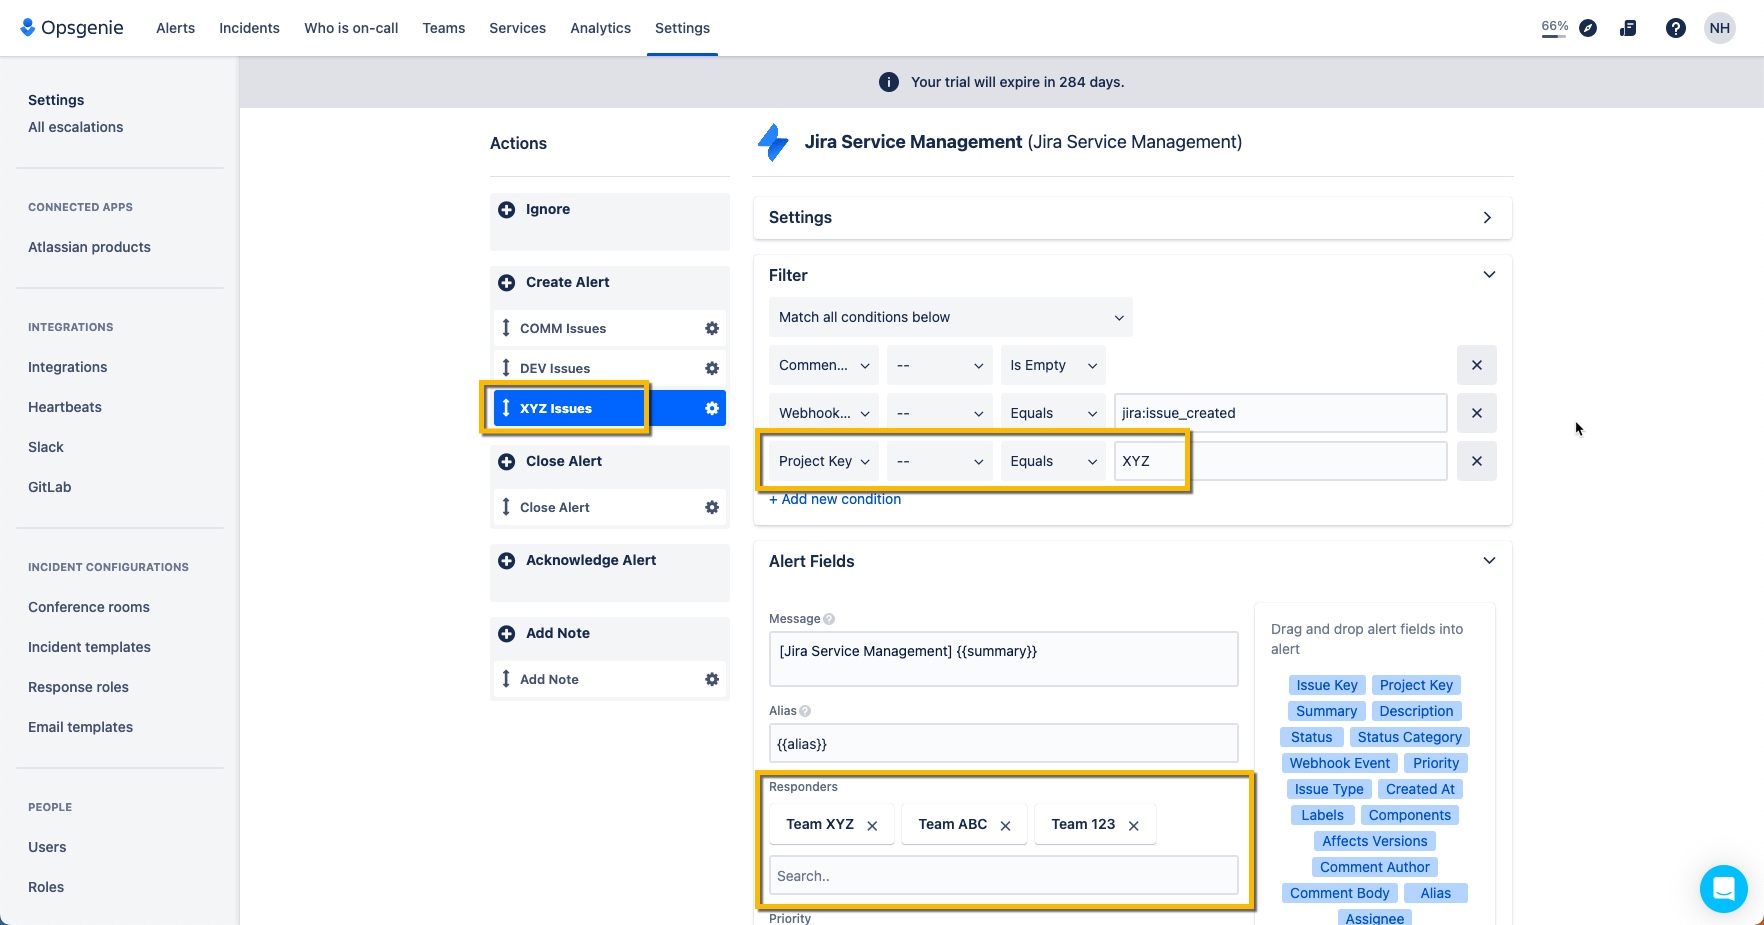Screen dimensions: 1764x925
Task: Open the gear menu for the Close Alert rule
Action: coord(712,507)
